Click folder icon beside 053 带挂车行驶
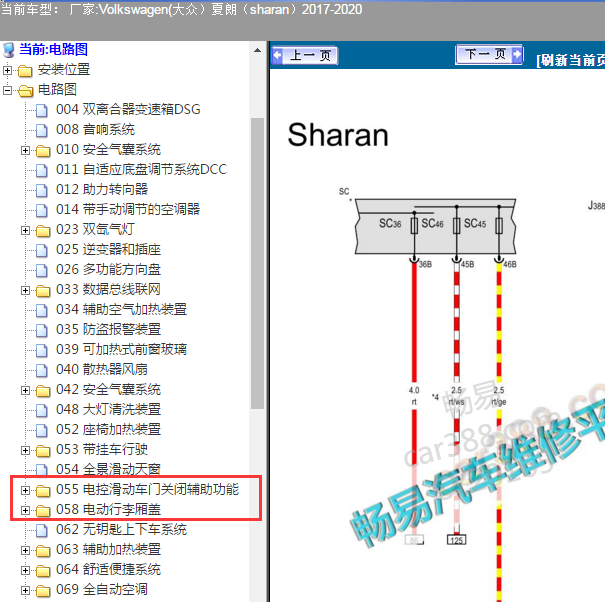 click(43, 451)
